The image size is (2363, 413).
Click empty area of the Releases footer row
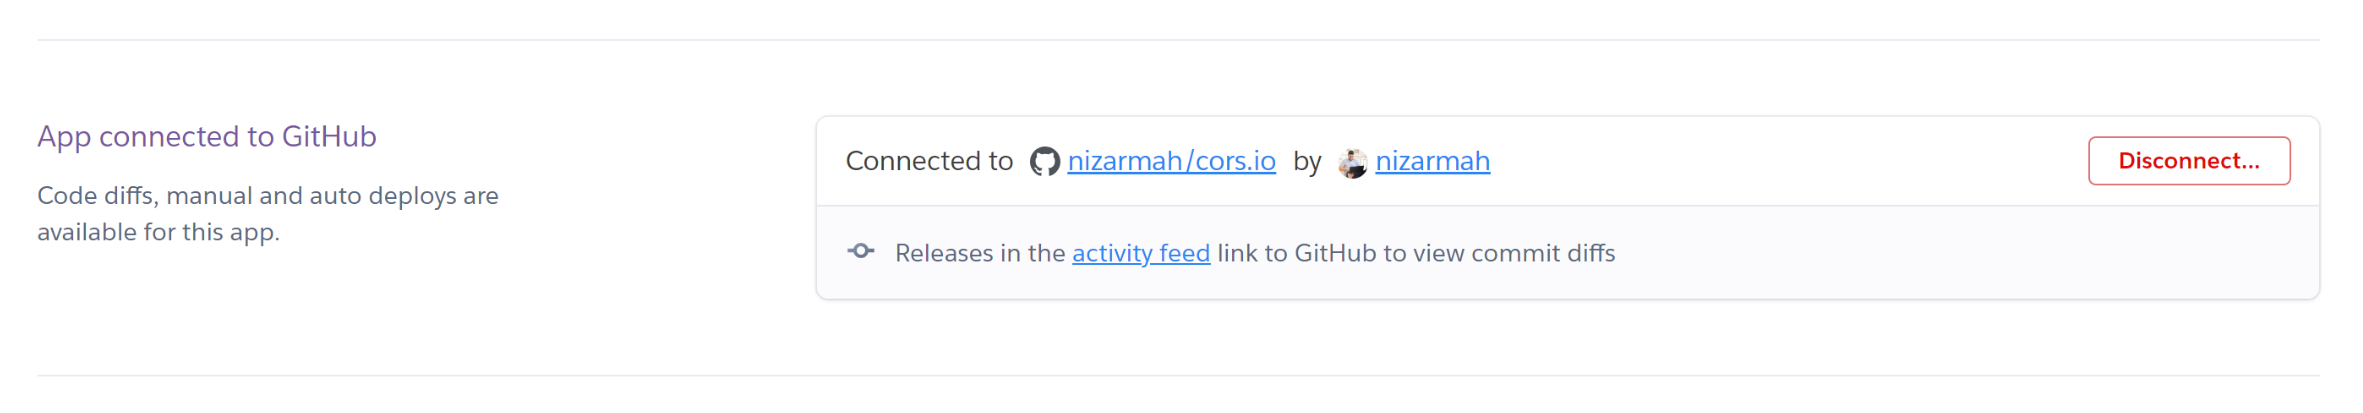[1960, 253]
